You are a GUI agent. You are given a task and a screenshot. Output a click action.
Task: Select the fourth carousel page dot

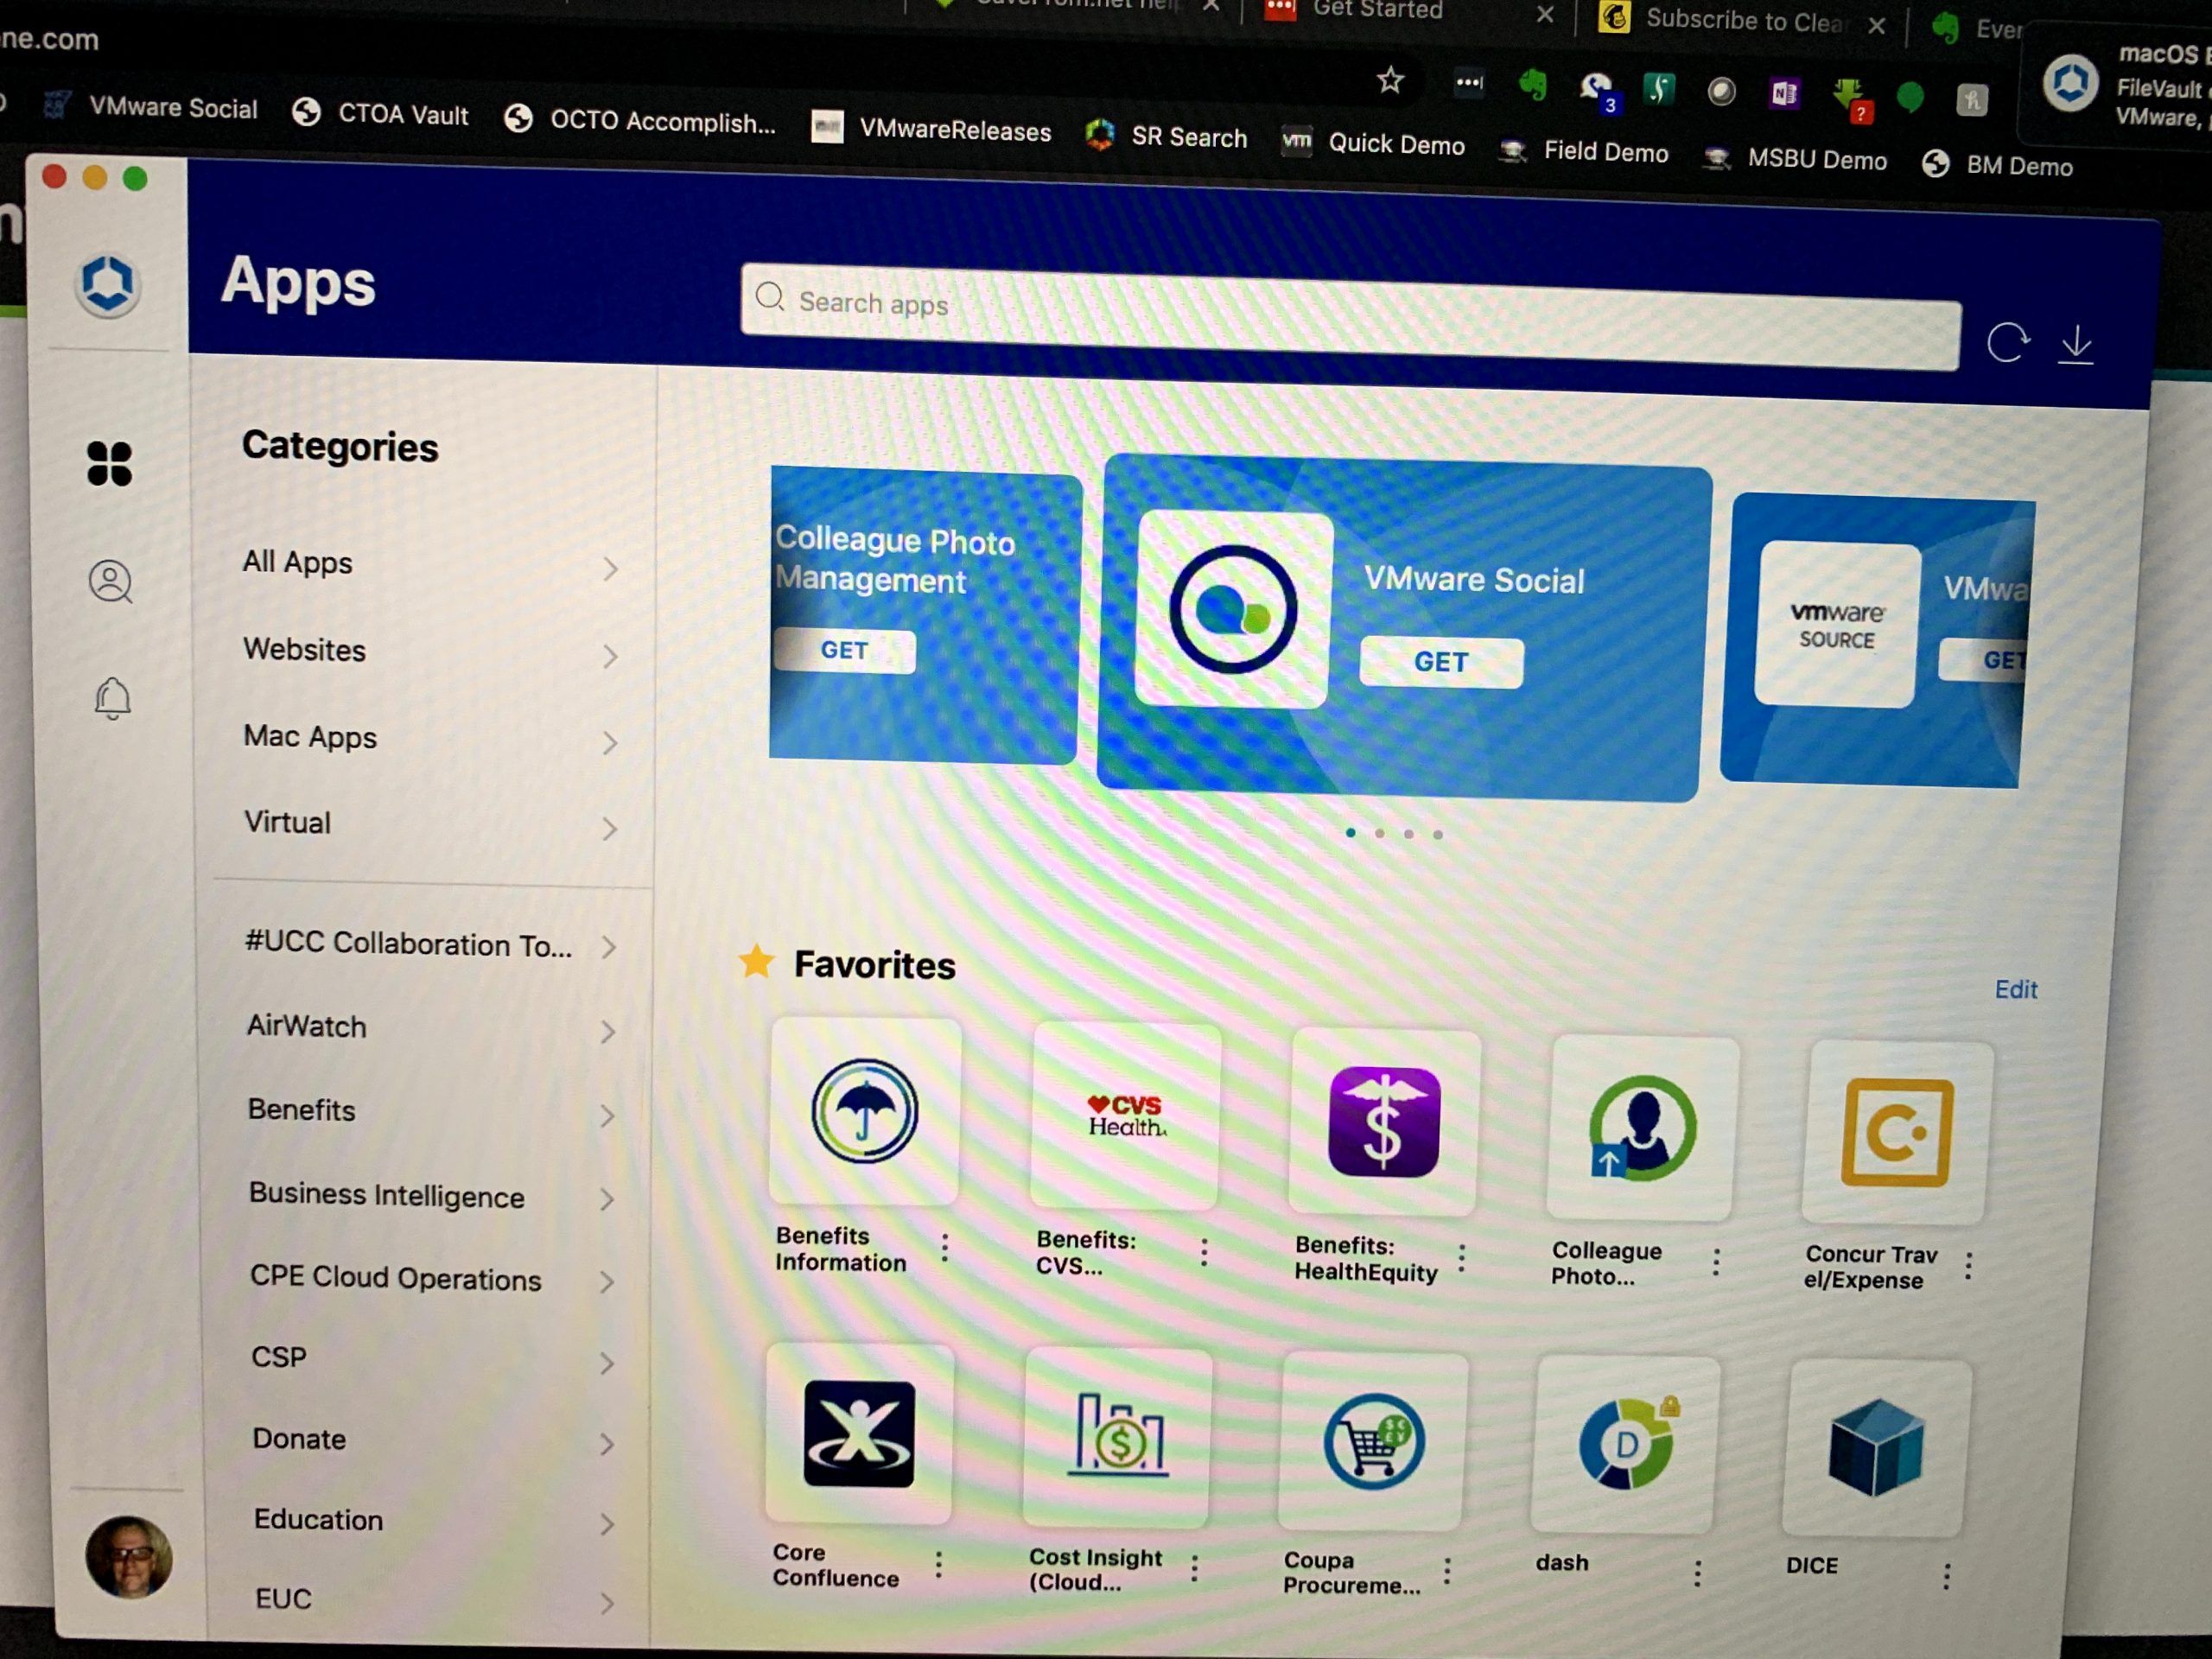(x=1438, y=834)
